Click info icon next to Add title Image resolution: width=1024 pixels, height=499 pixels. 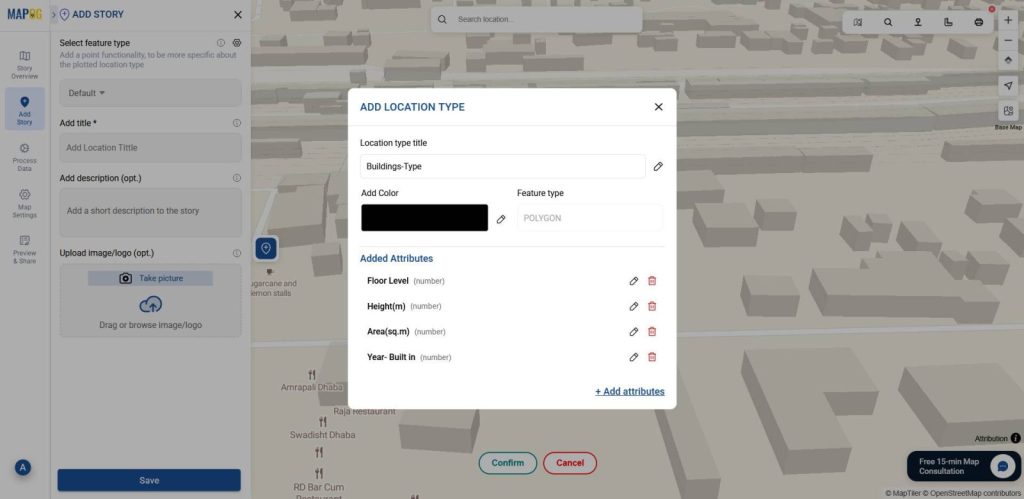tap(237, 123)
